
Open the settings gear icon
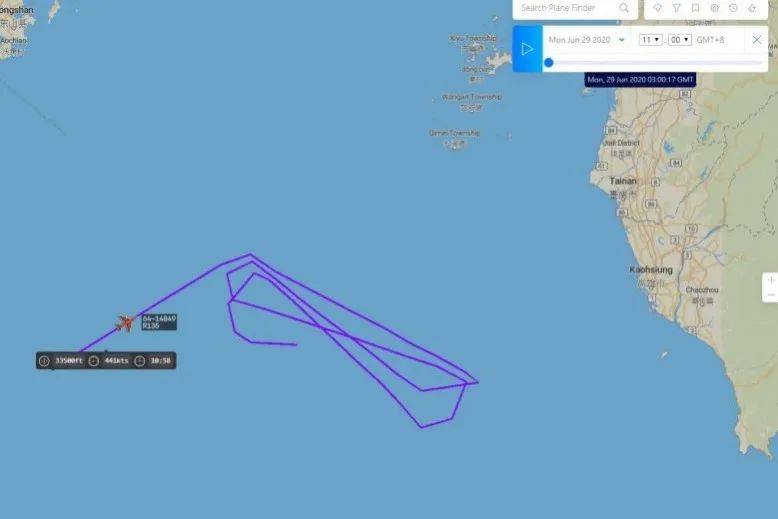[x=714, y=8]
